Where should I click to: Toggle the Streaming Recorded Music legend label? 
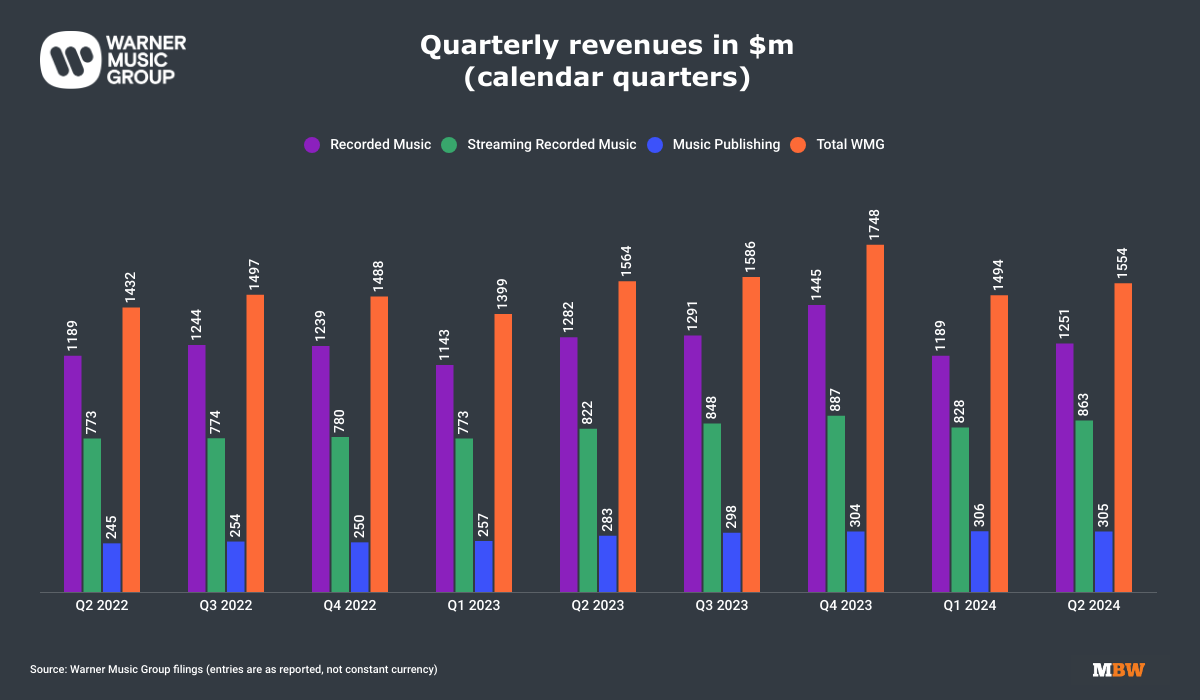[551, 144]
